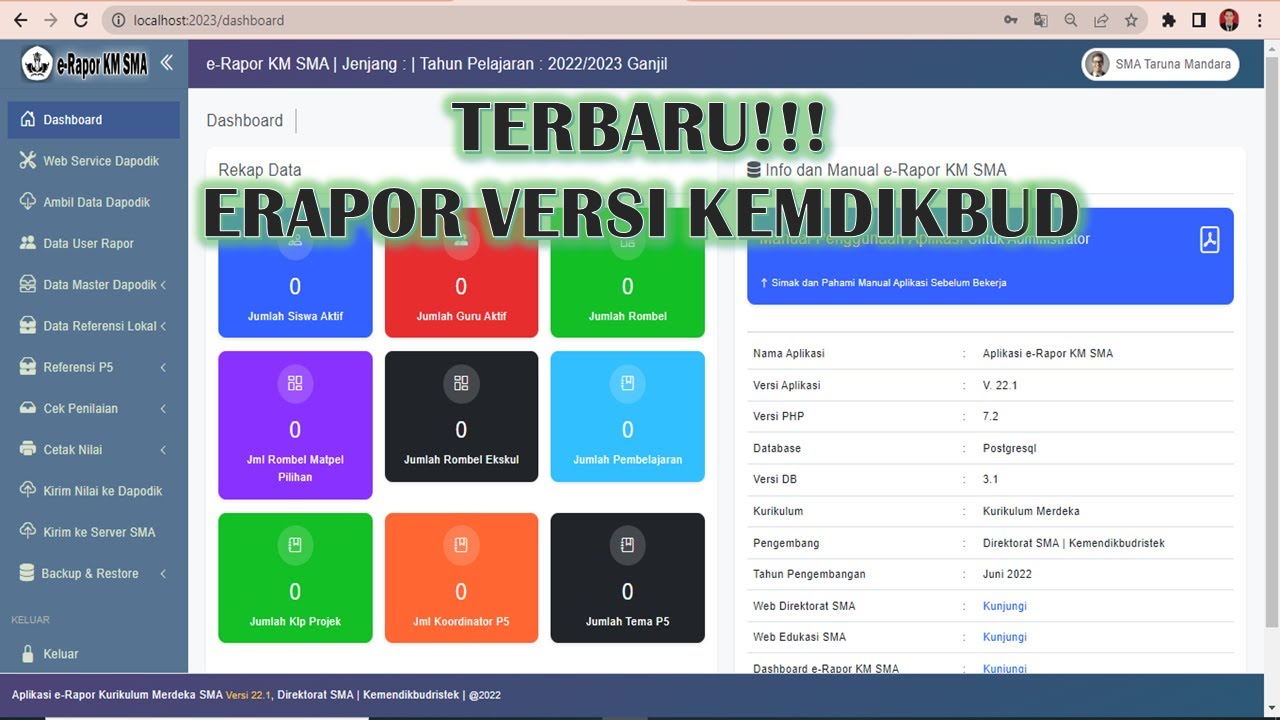
Task: Select Kirim Nilai ke Dapodik menu item
Action: (94, 490)
